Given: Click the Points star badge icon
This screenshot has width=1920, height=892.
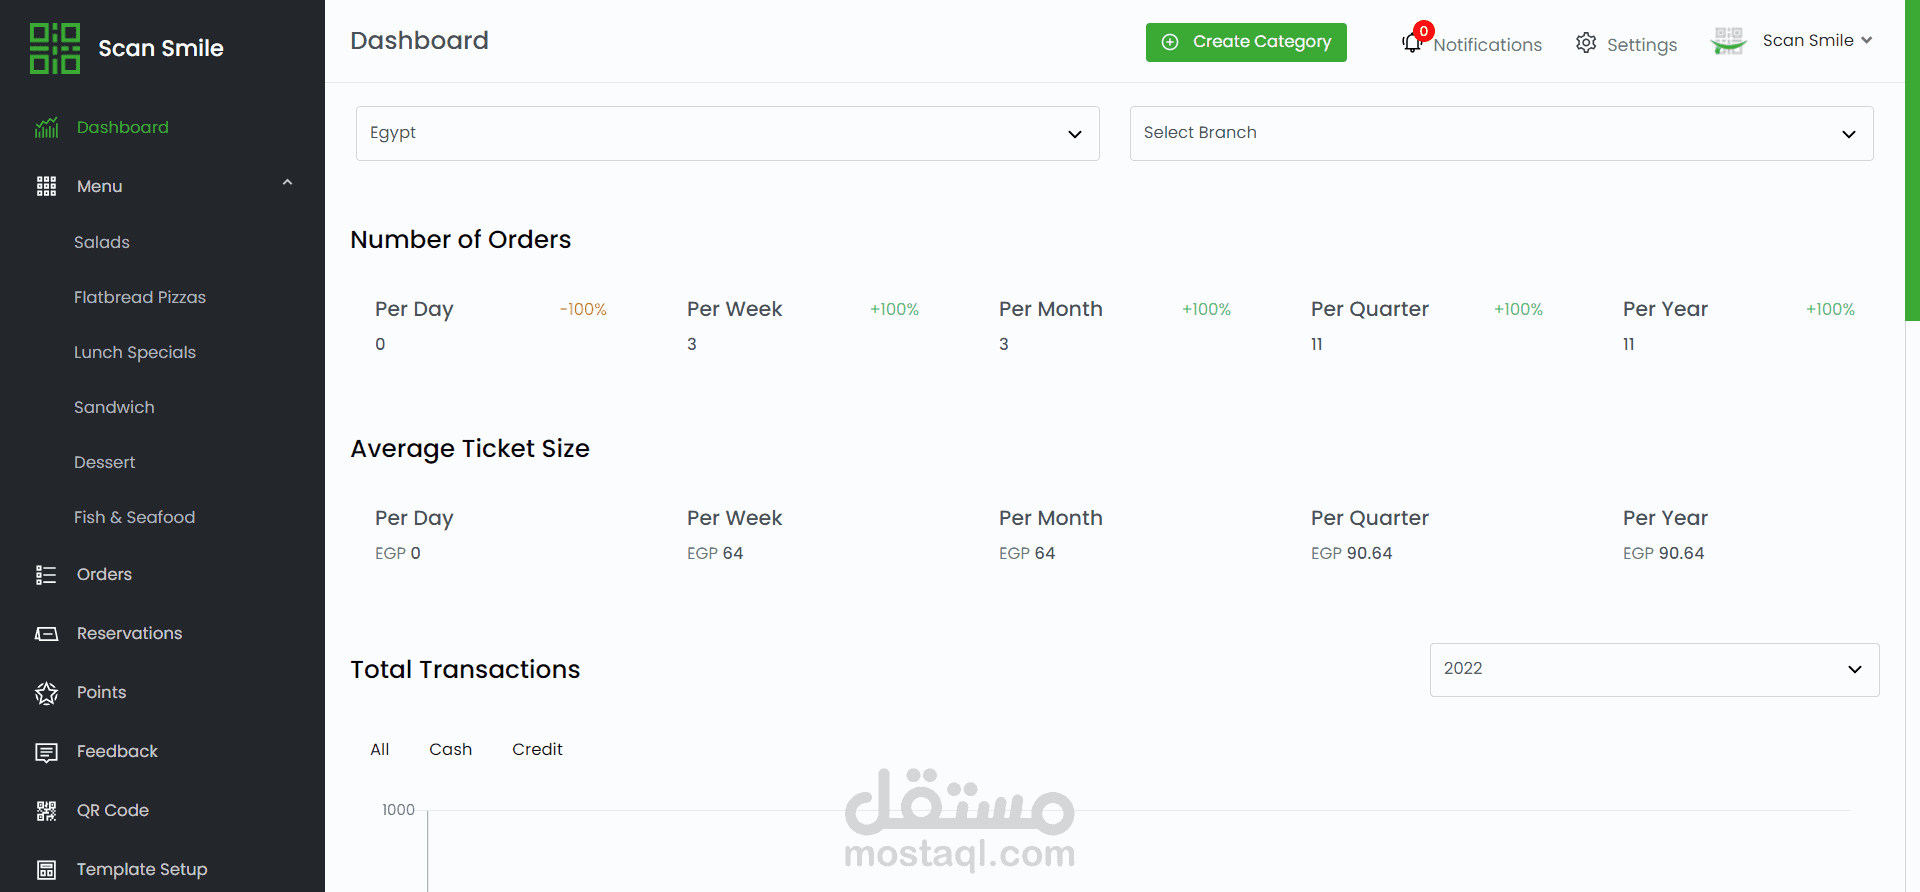Looking at the screenshot, I should (x=46, y=693).
